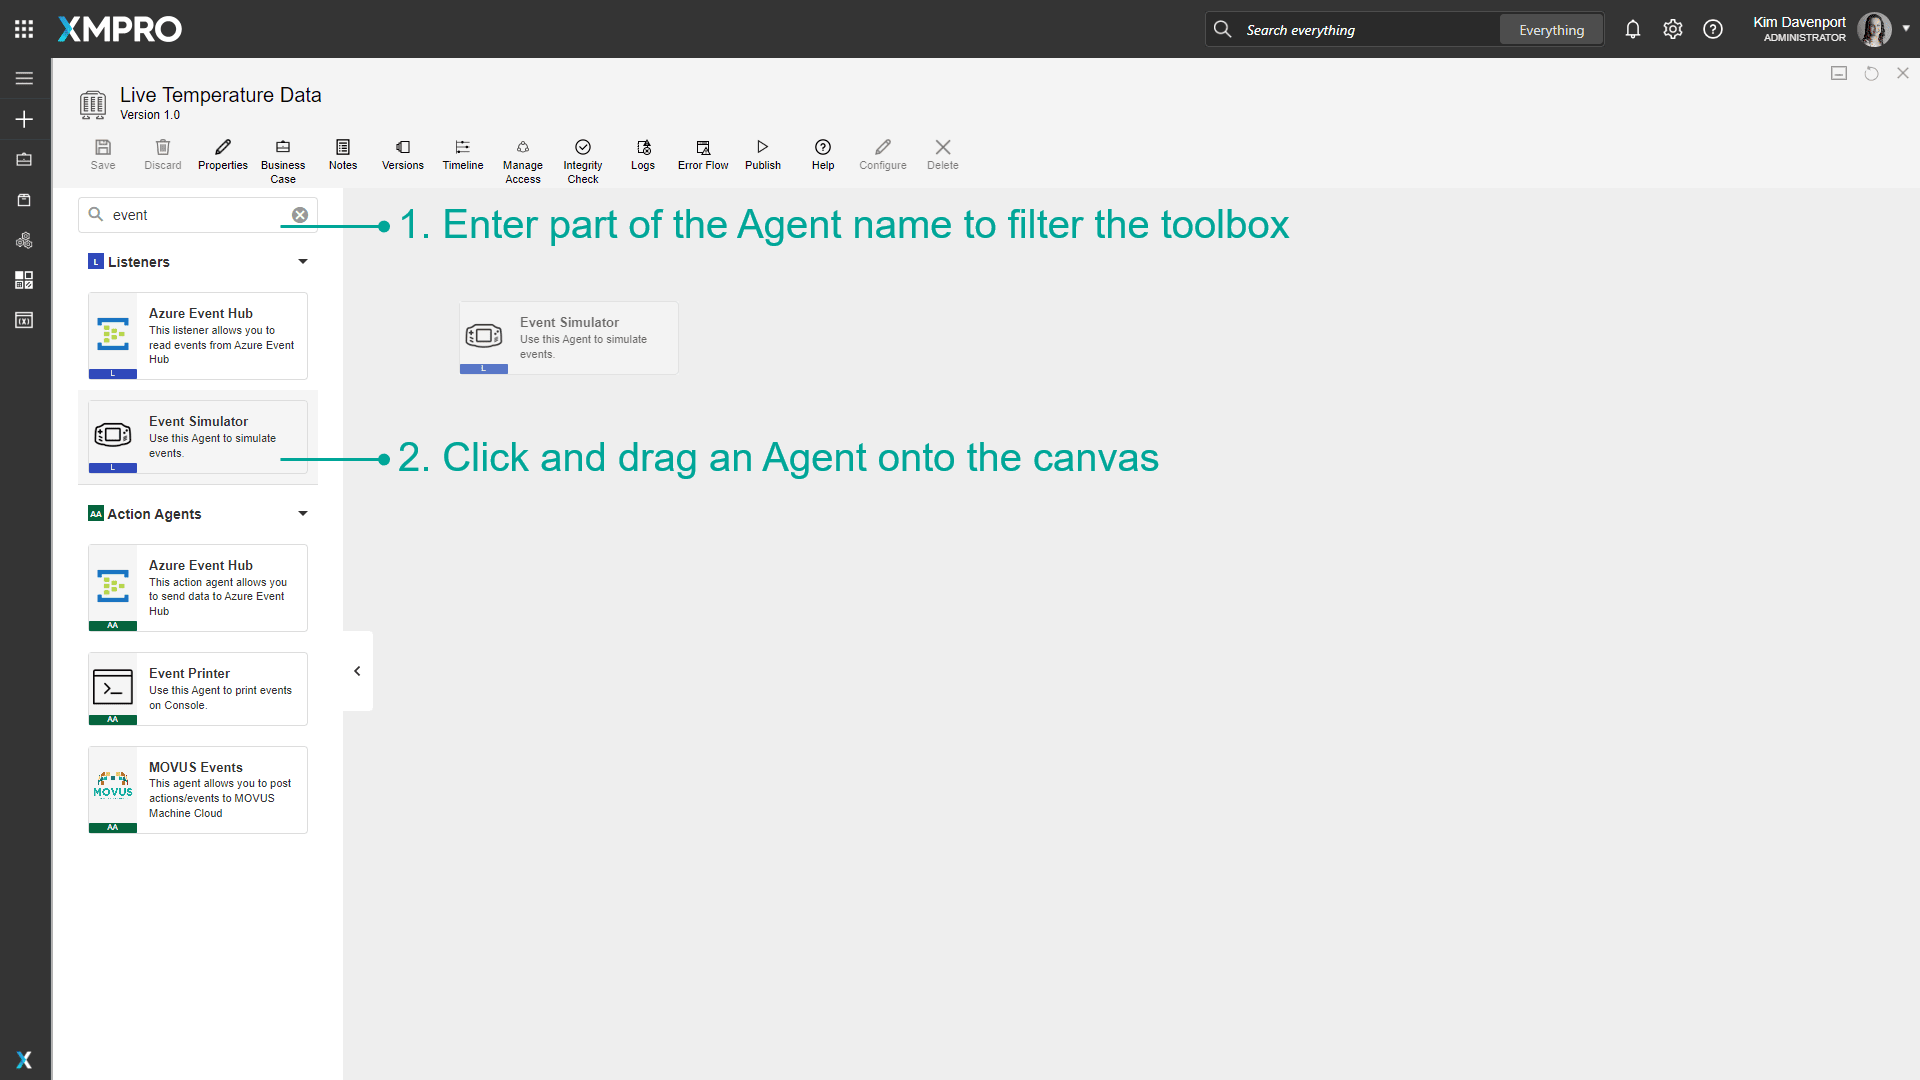The width and height of the screenshot is (1920, 1080).
Task: Collapse the toolbox panel with the chevron
Action: [x=357, y=670]
